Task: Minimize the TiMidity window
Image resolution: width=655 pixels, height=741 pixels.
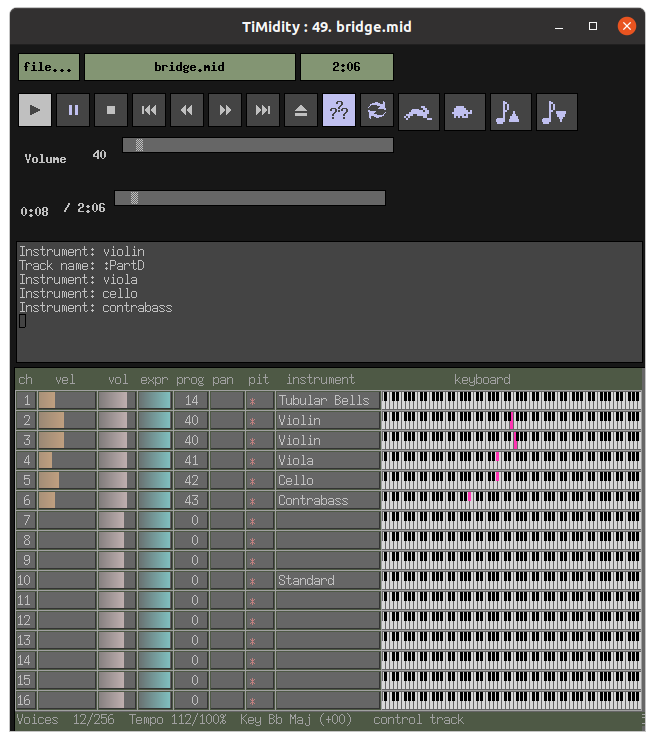Action: click(559, 26)
